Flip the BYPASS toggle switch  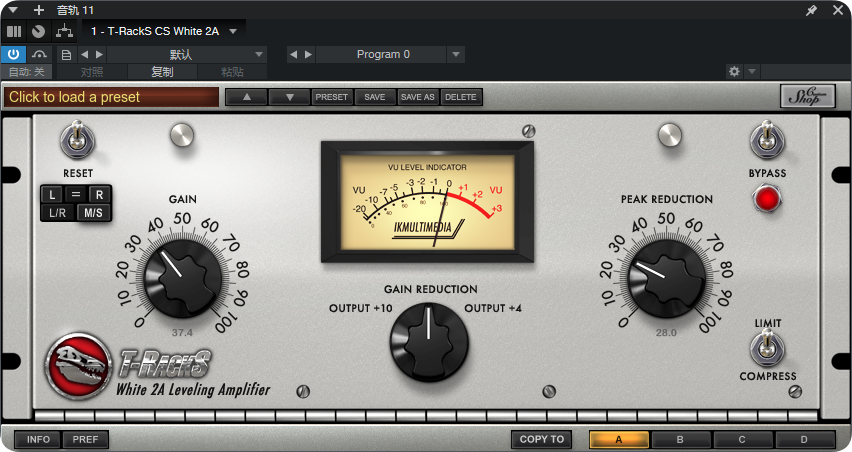pyautogui.click(x=767, y=140)
